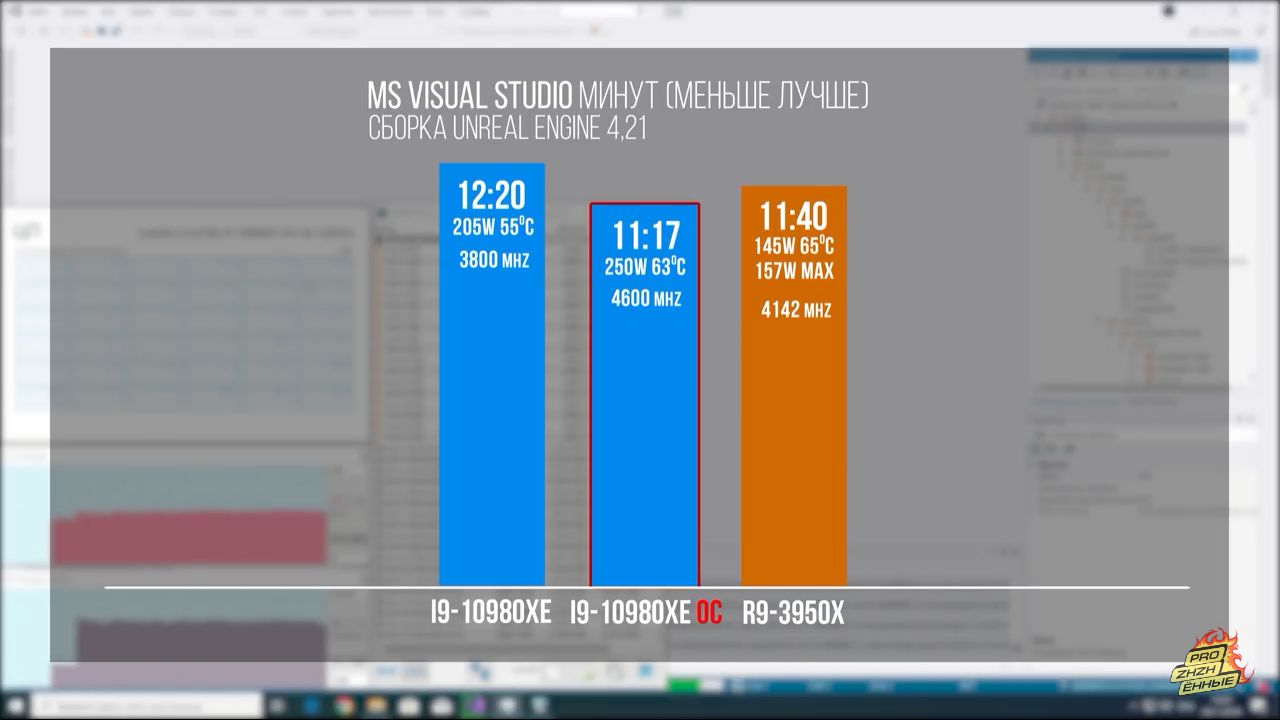Click the 4142 MHz frequency label
Viewport: 1280px width, 720px height.
(x=796, y=310)
